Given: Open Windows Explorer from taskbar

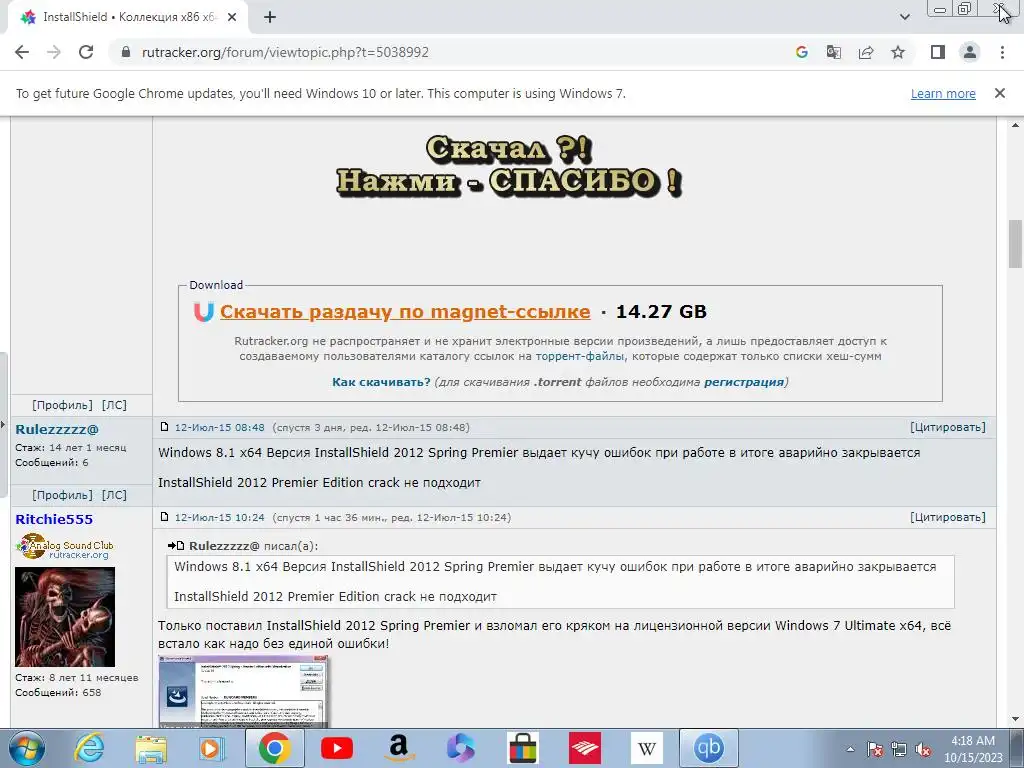Looking at the screenshot, I should [x=151, y=748].
